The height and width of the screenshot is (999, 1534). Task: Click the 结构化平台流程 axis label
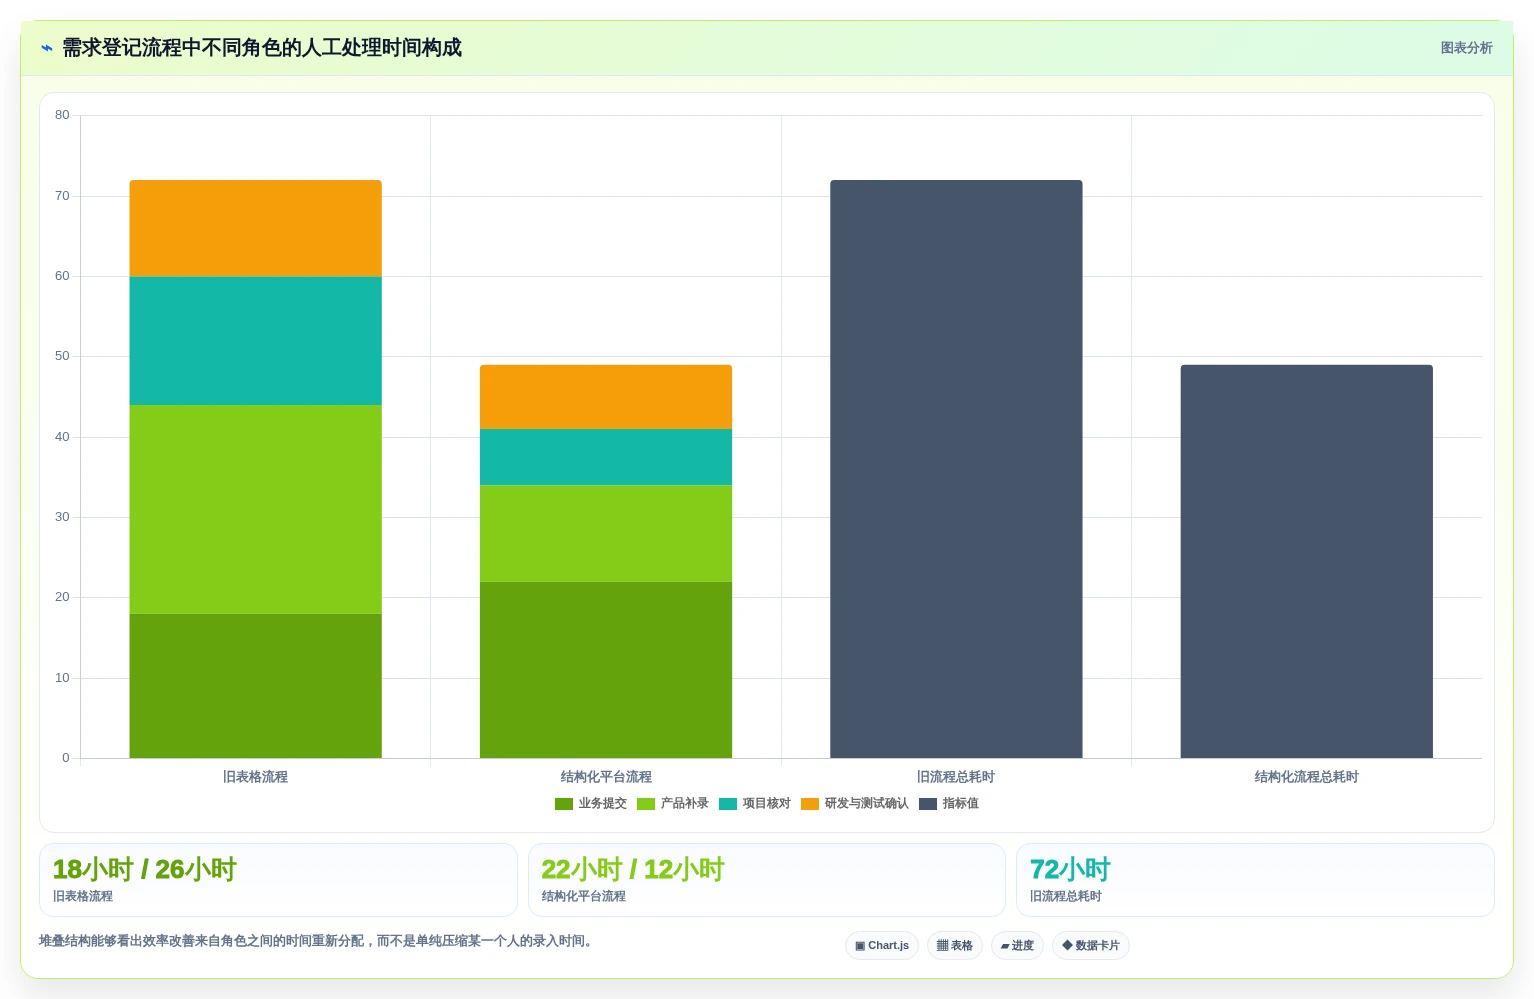(x=606, y=777)
